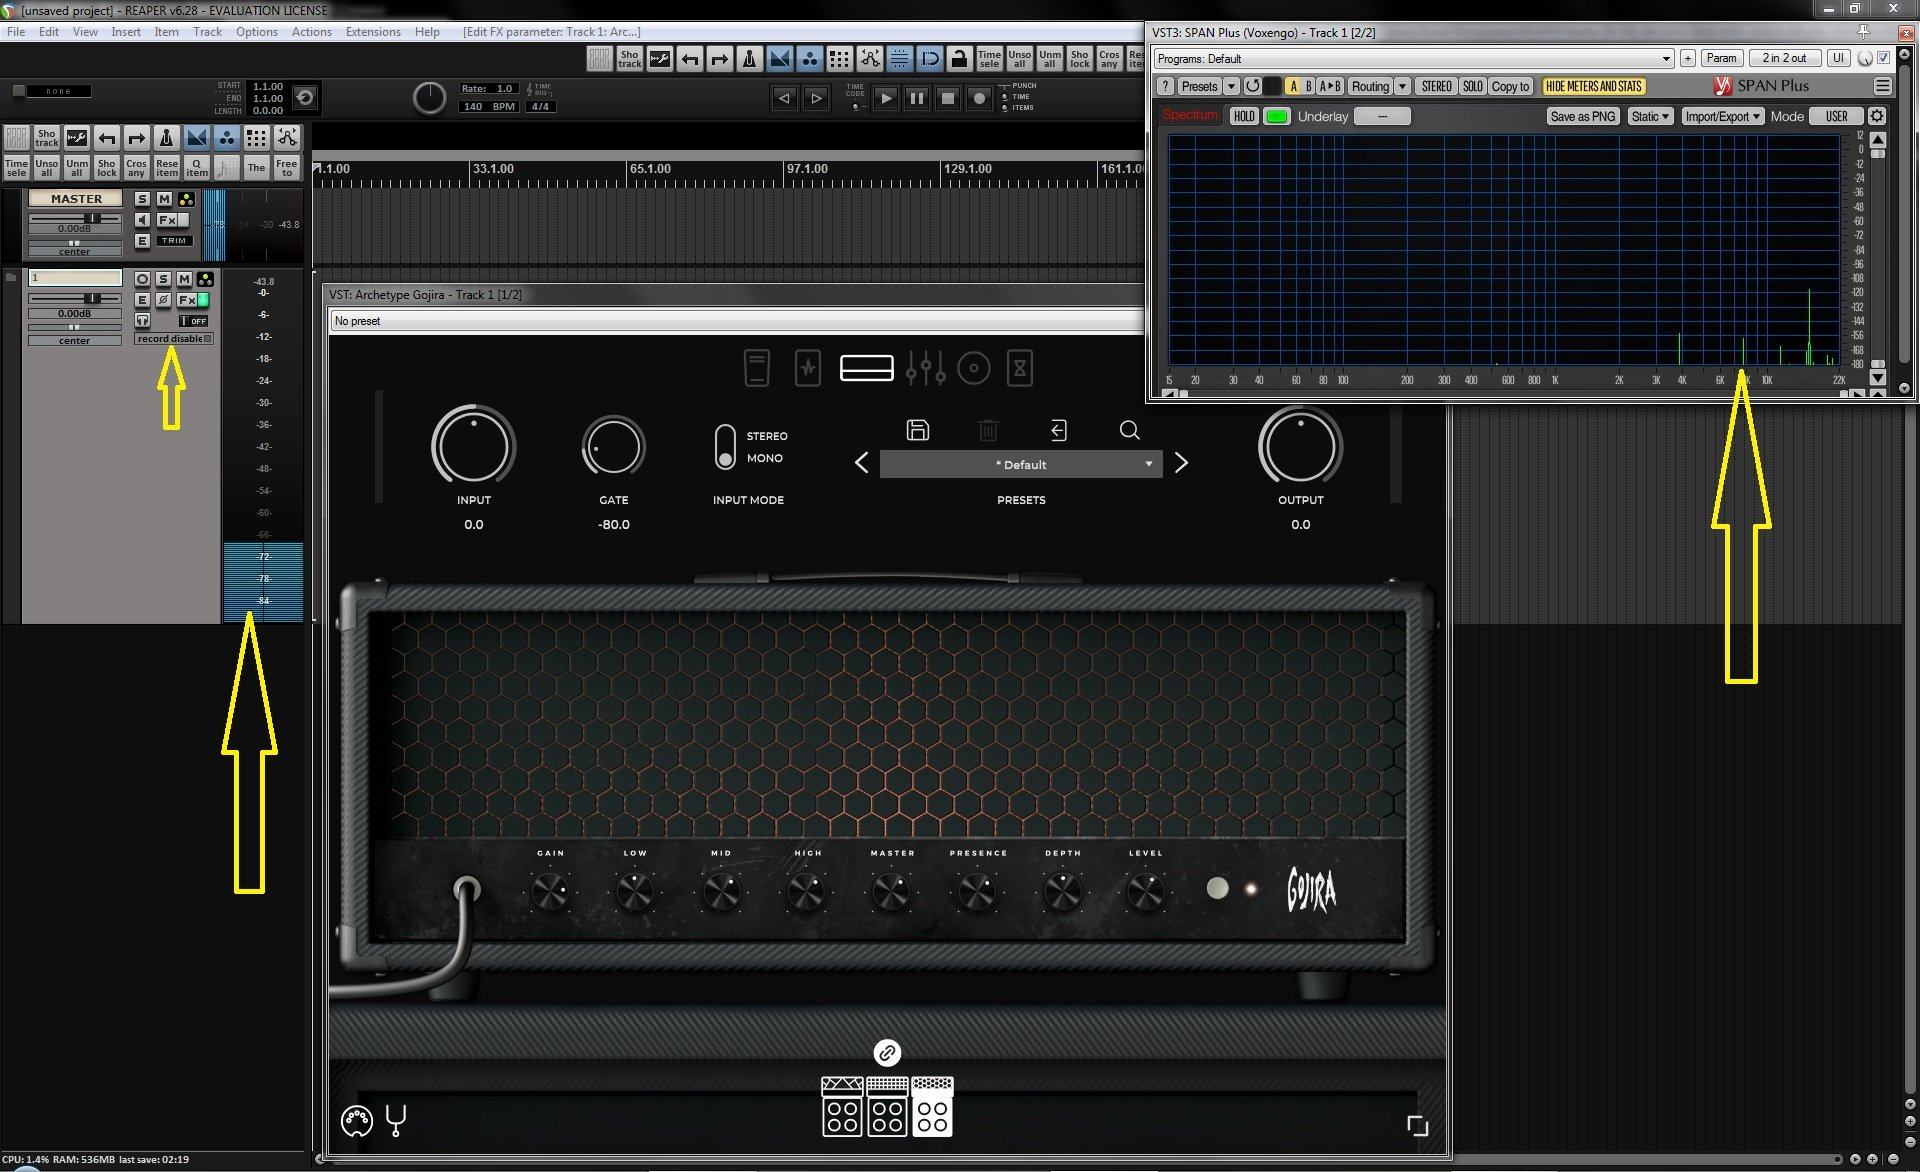Click Hide Meters and Stats button

[1593, 86]
